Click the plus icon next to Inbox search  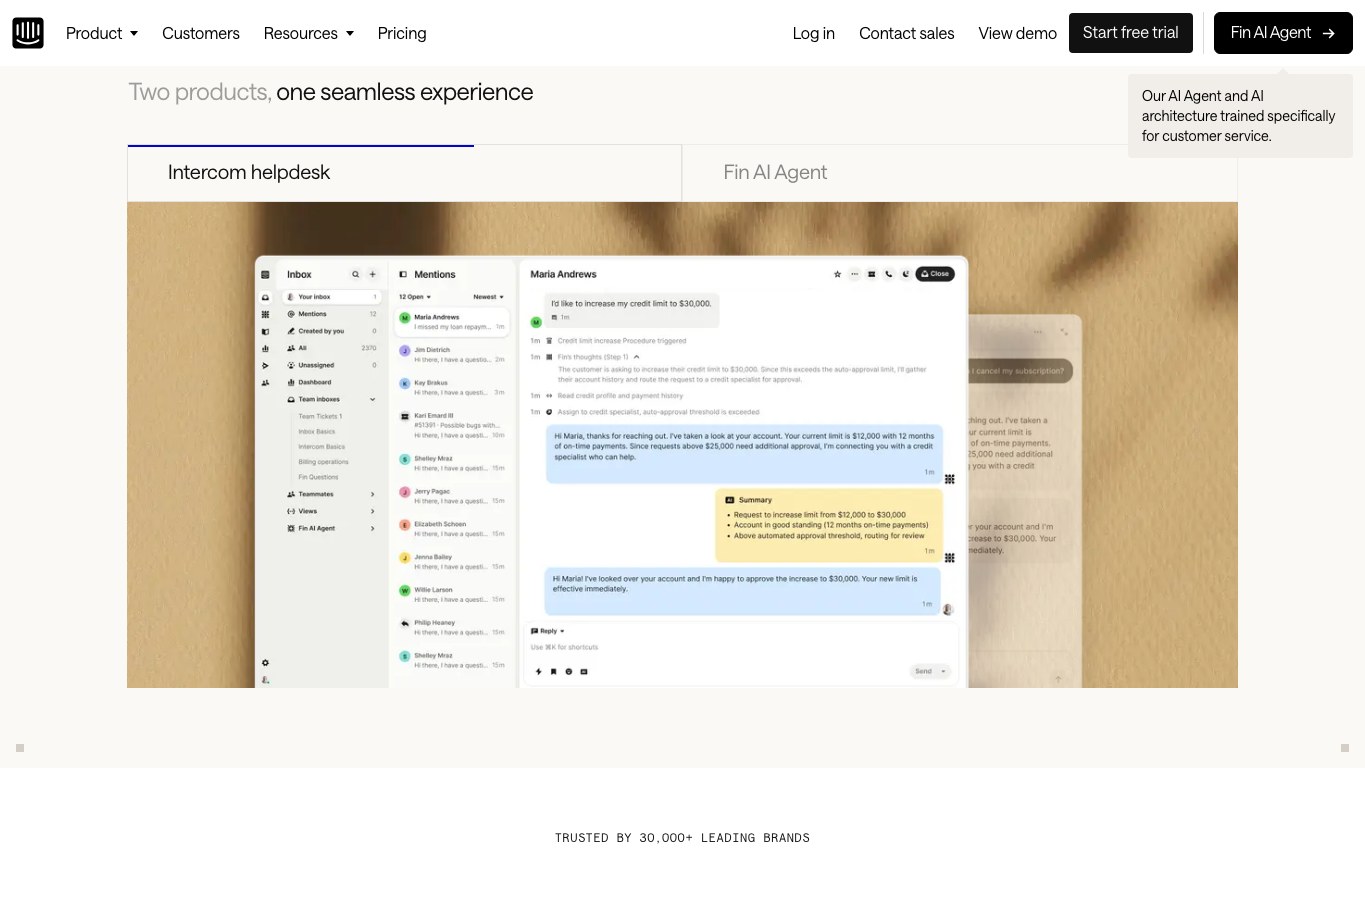tap(373, 274)
